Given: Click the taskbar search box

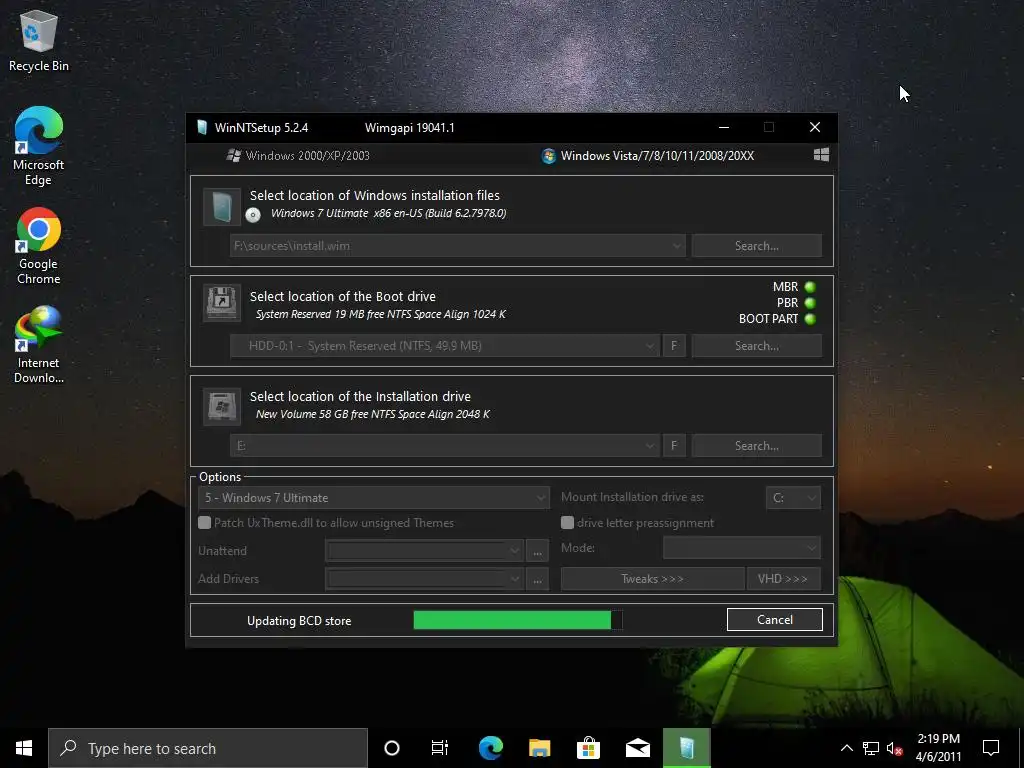Looking at the screenshot, I should [208, 748].
